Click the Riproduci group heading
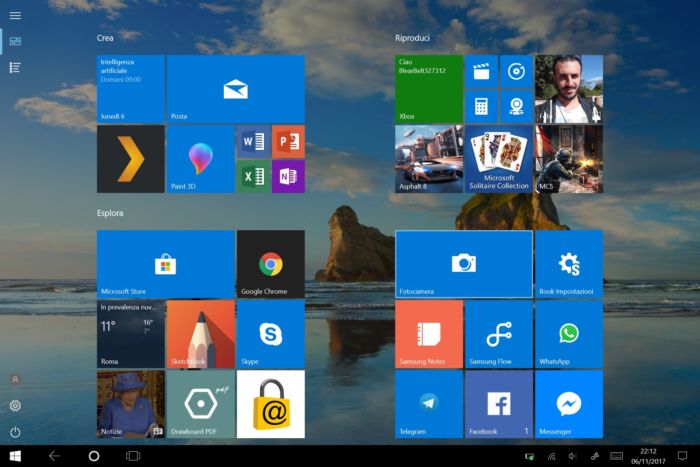The image size is (700, 467). click(x=412, y=38)
